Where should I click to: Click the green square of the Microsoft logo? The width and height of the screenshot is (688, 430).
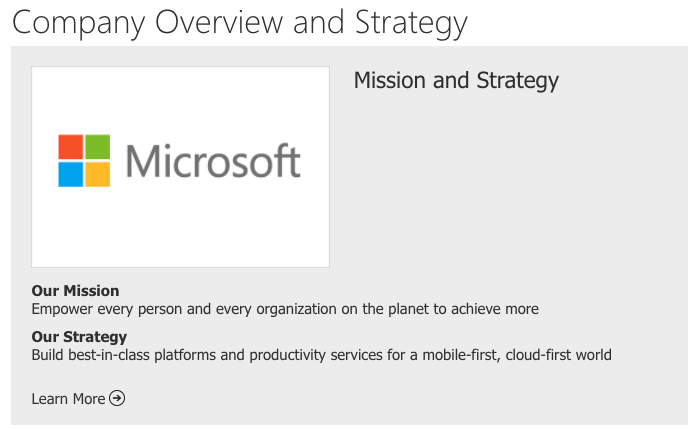click(x=97, y=147)
